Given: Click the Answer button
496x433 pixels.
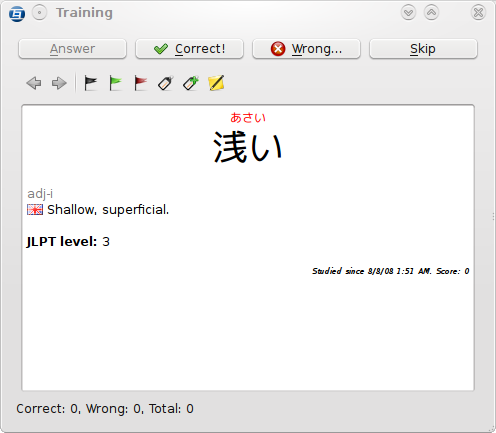Looking at the screenshot, I should 72,49.
